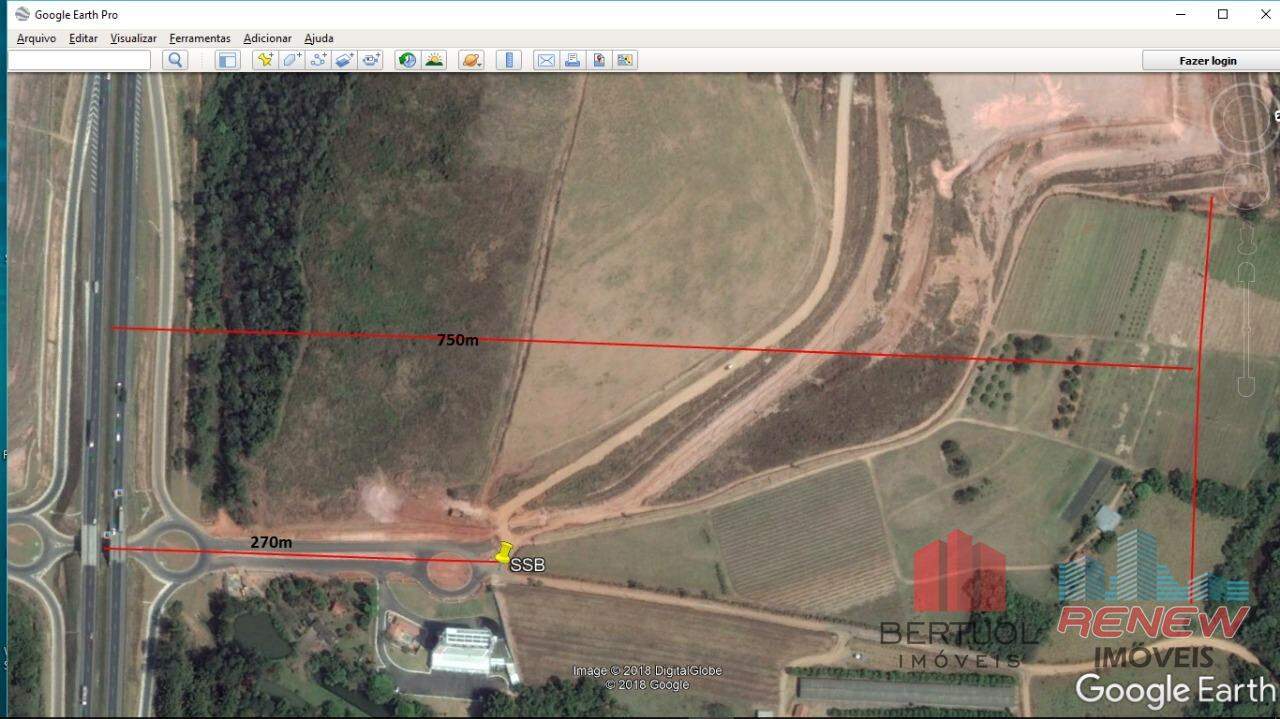Show historical imagery clock tool

[407, 60]
